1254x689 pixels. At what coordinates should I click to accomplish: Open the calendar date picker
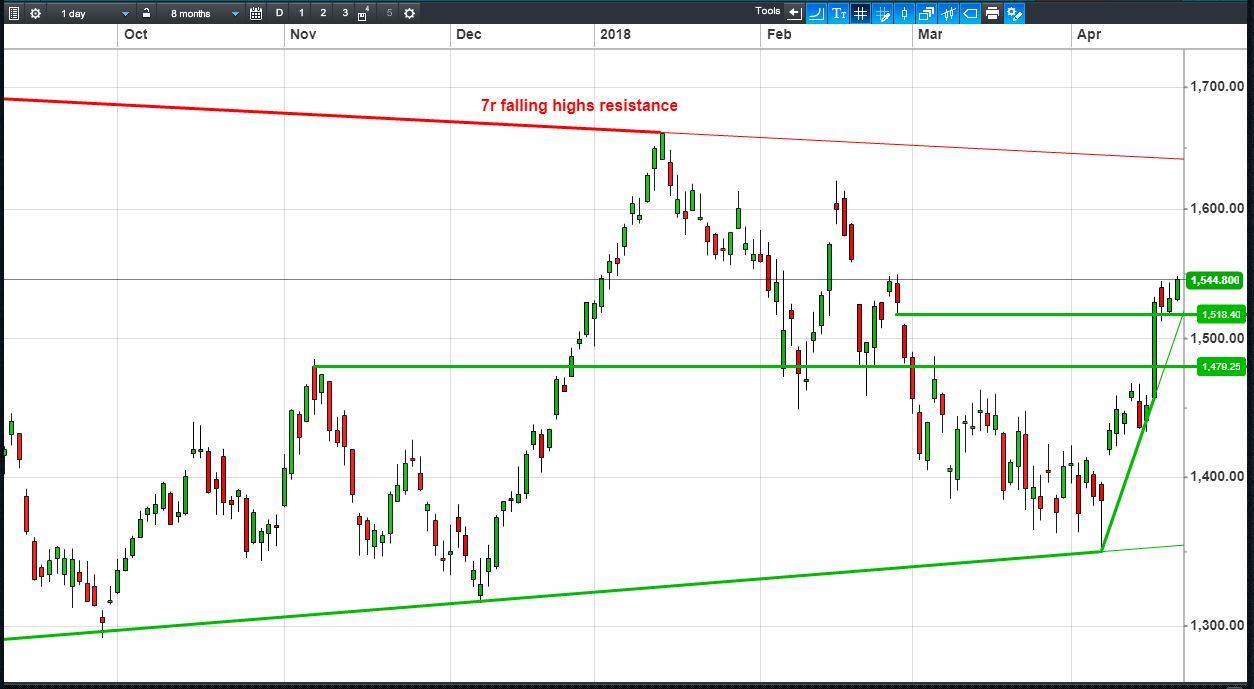click(256, 14)
